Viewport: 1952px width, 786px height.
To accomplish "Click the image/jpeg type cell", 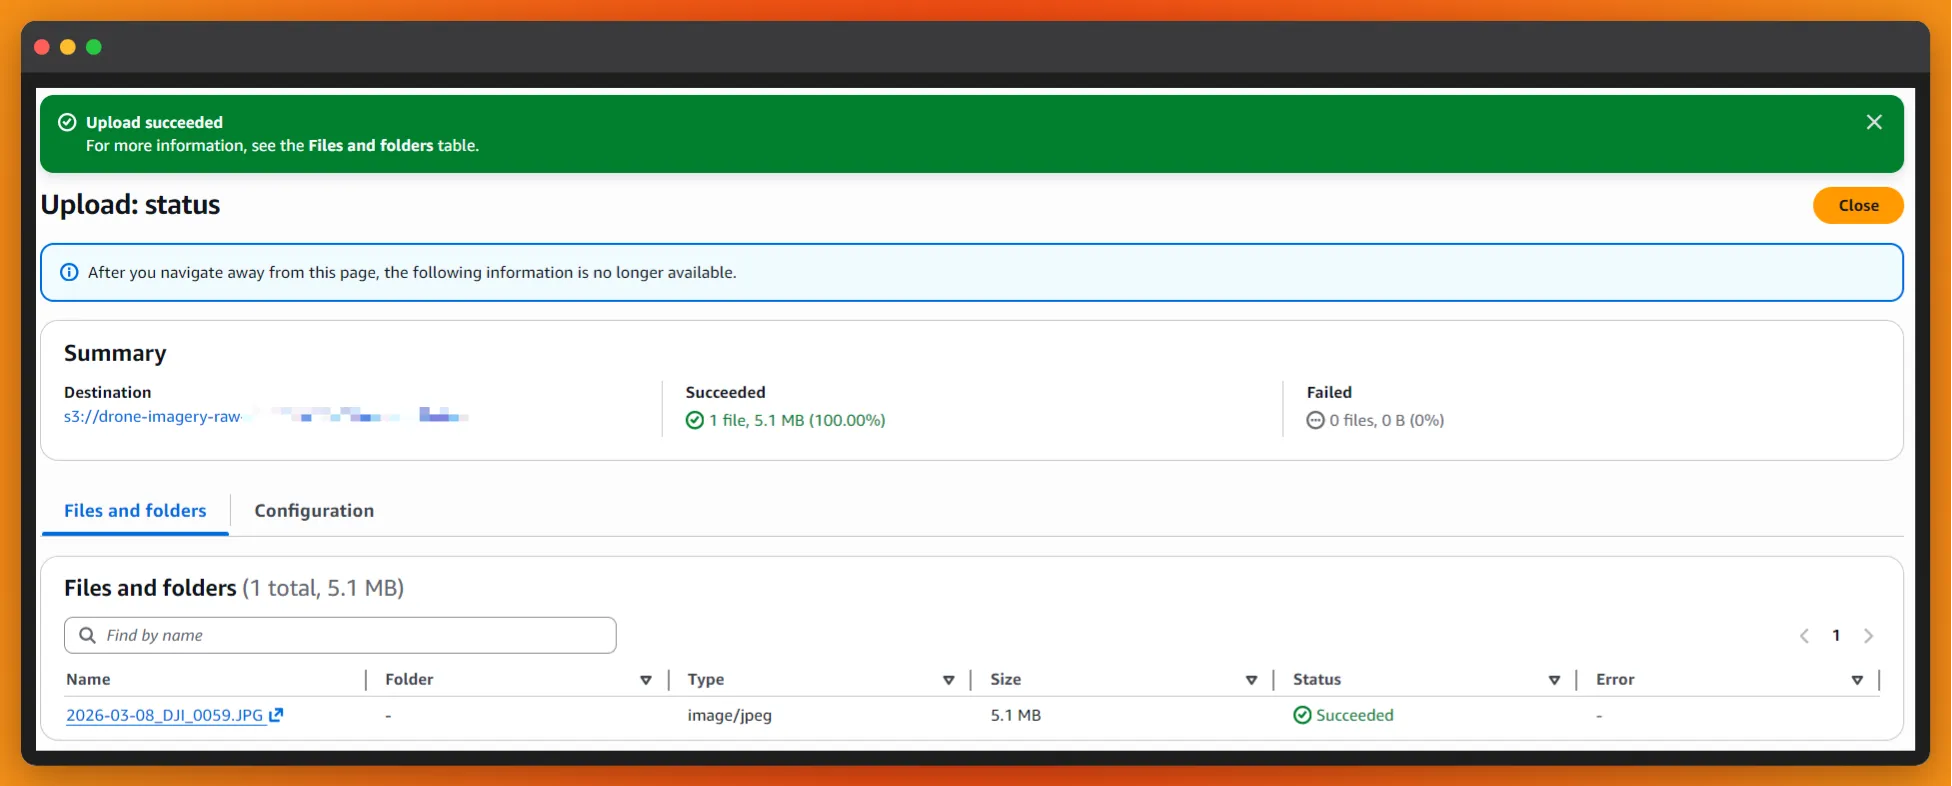I will click(730, 716).
